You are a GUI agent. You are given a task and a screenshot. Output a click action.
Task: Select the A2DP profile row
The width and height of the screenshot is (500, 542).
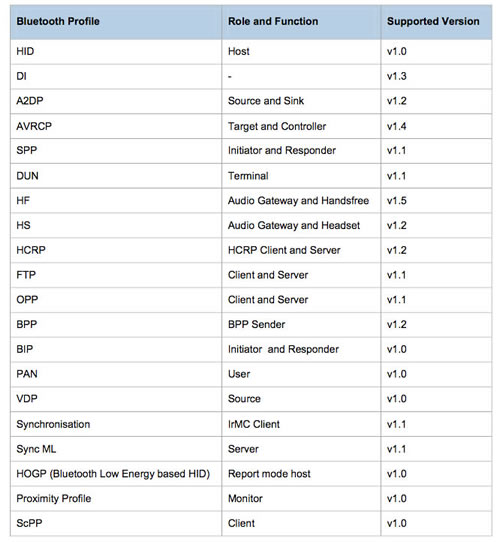pyautogui.click(x=251, y=101)
